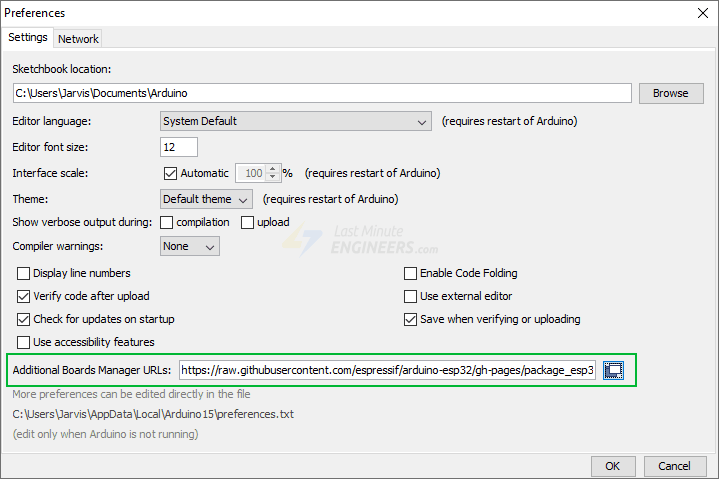Image resolution: width=719 pixels, height=479 pixels.
Task: Decrease interface scale with down arrow
Action: coord(273,177)
